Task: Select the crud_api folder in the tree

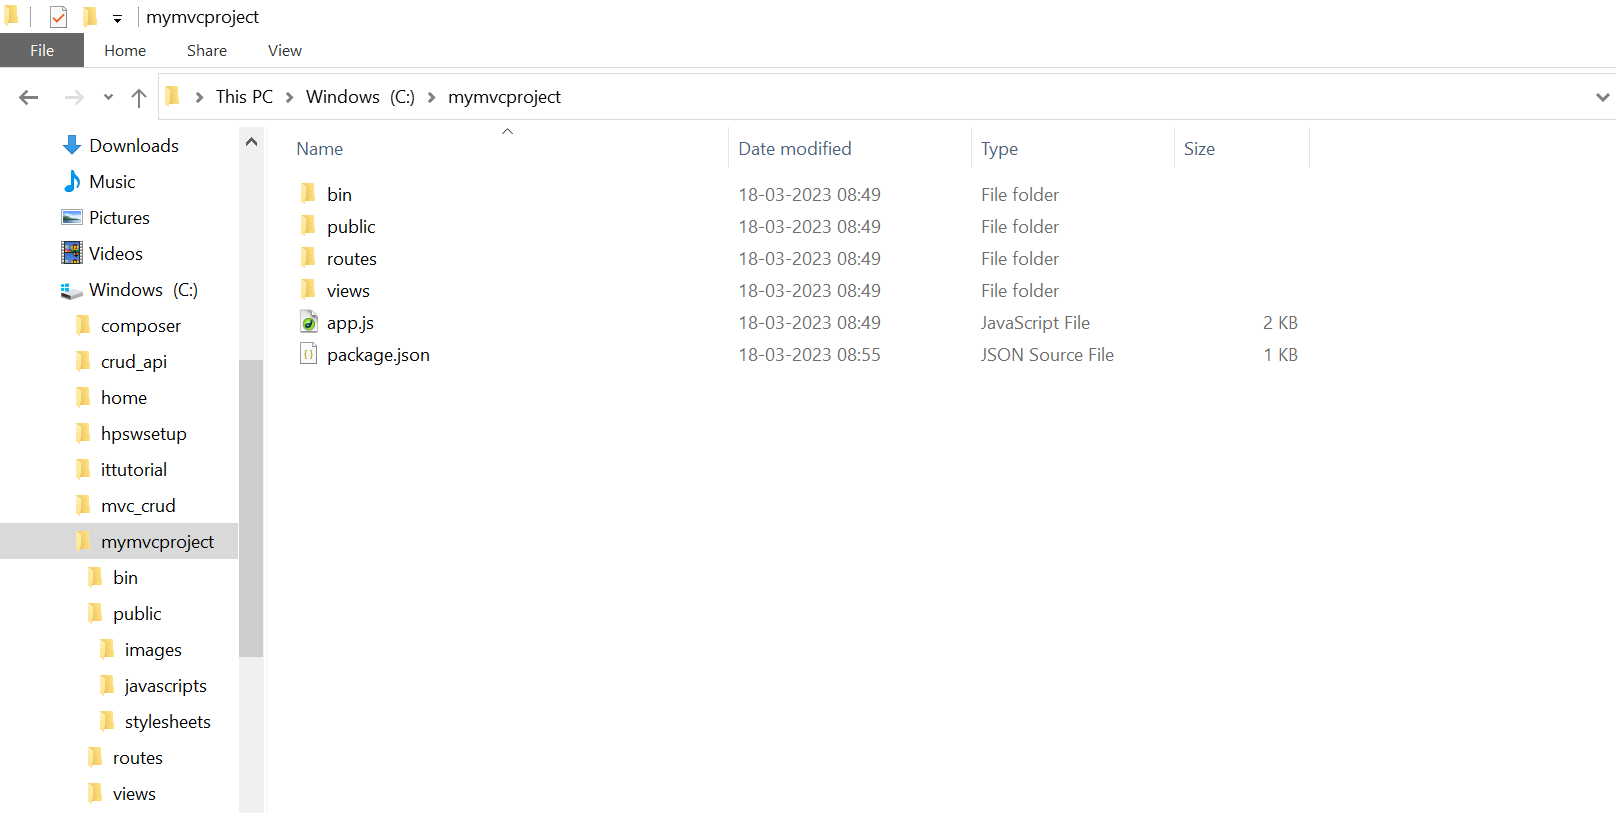Action: pos(134,361)
